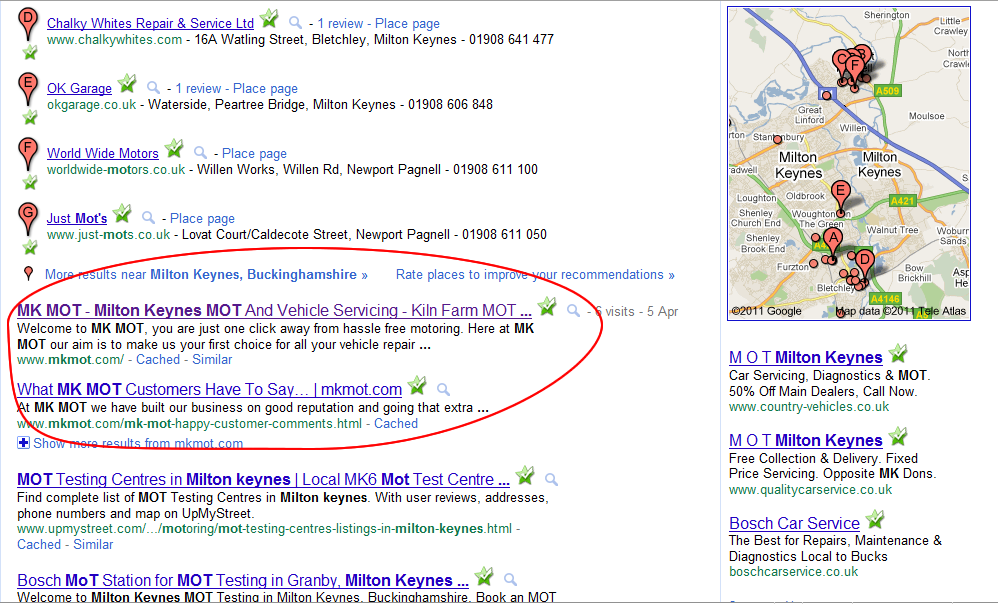Open Place page link for OK Garage
The image size is (998, 604).
click(265, 88)
